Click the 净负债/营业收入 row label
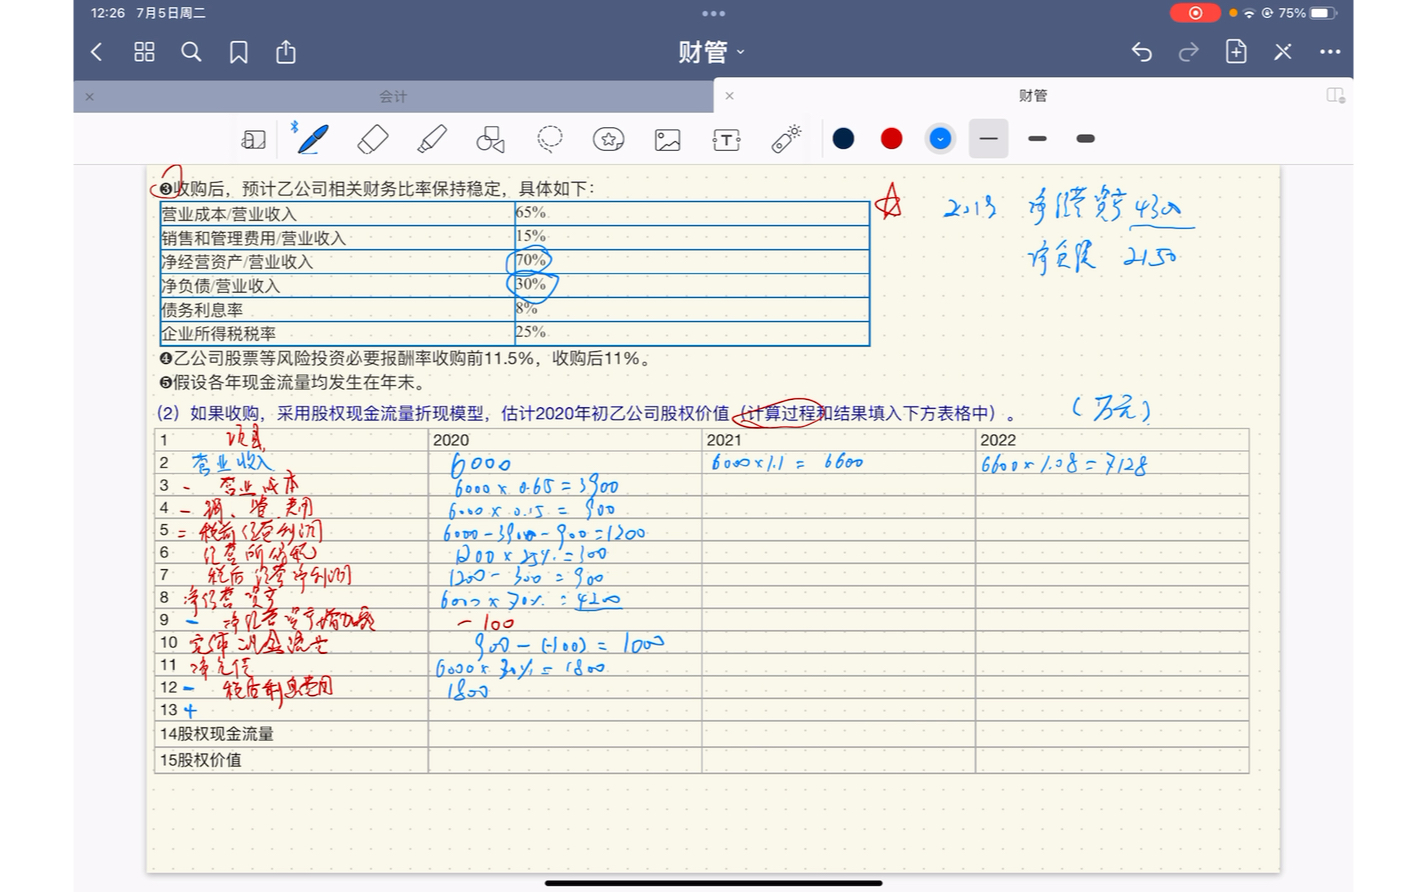Viewport: 1427px width, 892px height. click(x=220, y=286)
